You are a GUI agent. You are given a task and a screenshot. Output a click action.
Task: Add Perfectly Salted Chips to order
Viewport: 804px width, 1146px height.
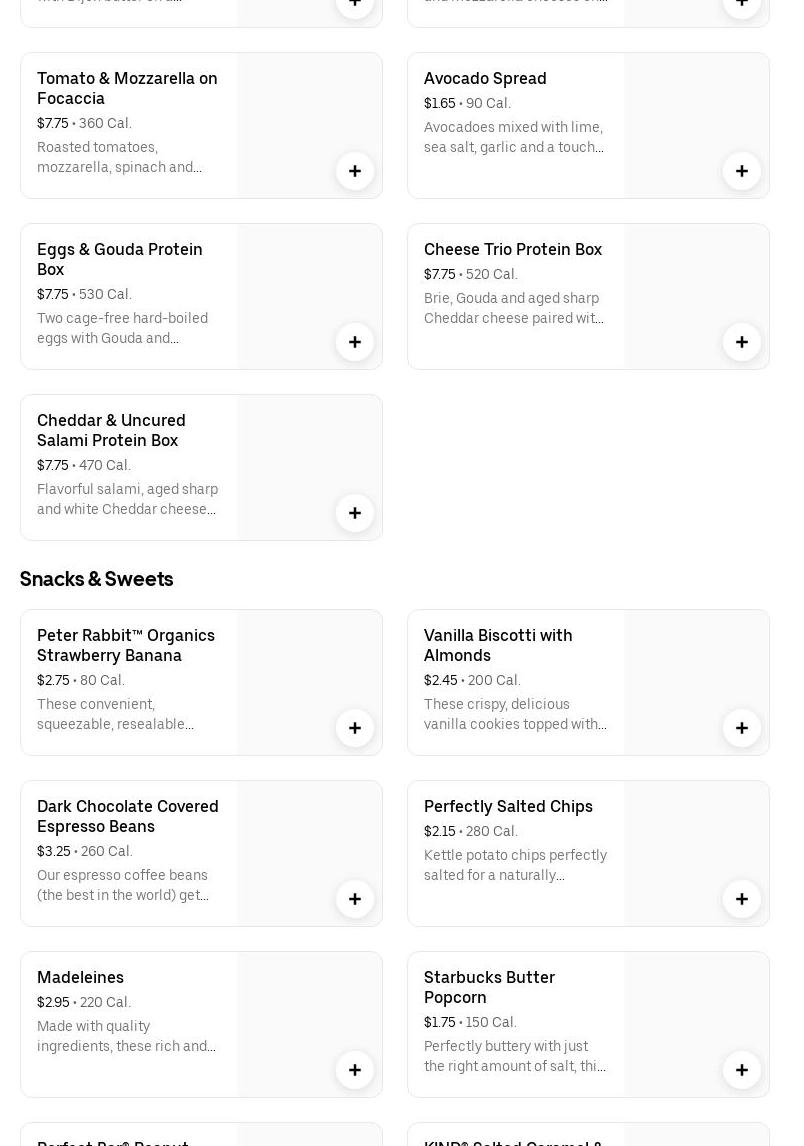(x=742, y=899)
